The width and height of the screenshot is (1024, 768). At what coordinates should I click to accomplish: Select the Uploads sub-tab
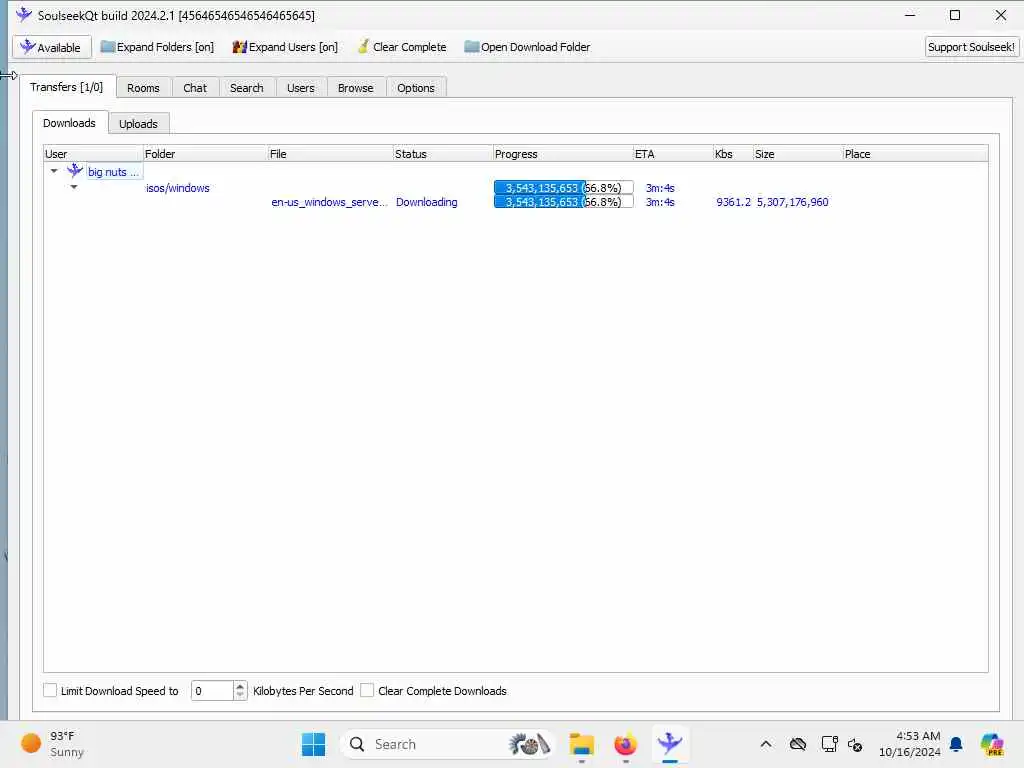(x=138, y=123)
